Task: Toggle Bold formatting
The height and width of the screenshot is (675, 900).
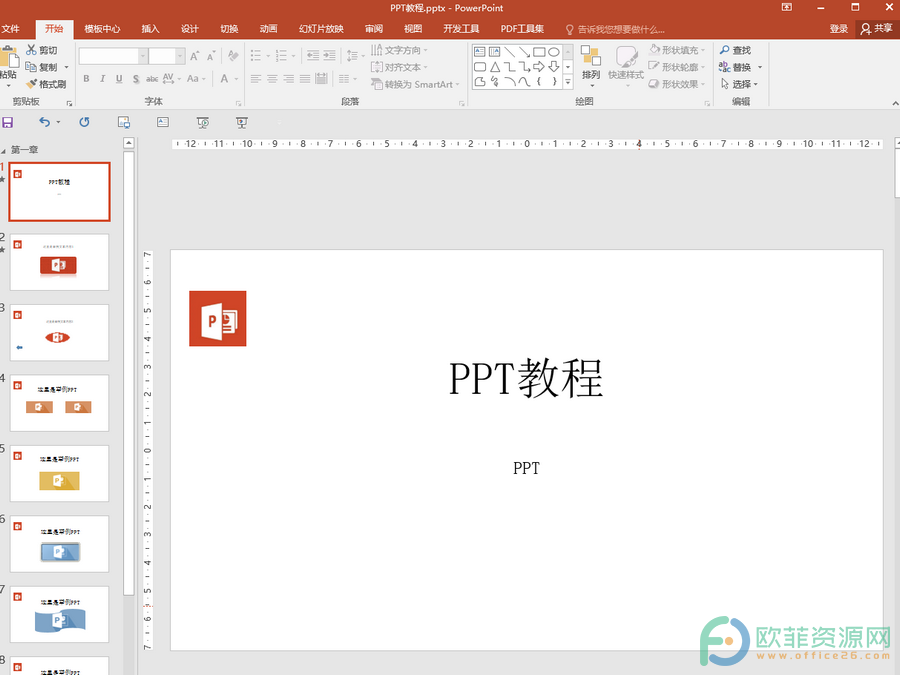Action: (86, 79)
